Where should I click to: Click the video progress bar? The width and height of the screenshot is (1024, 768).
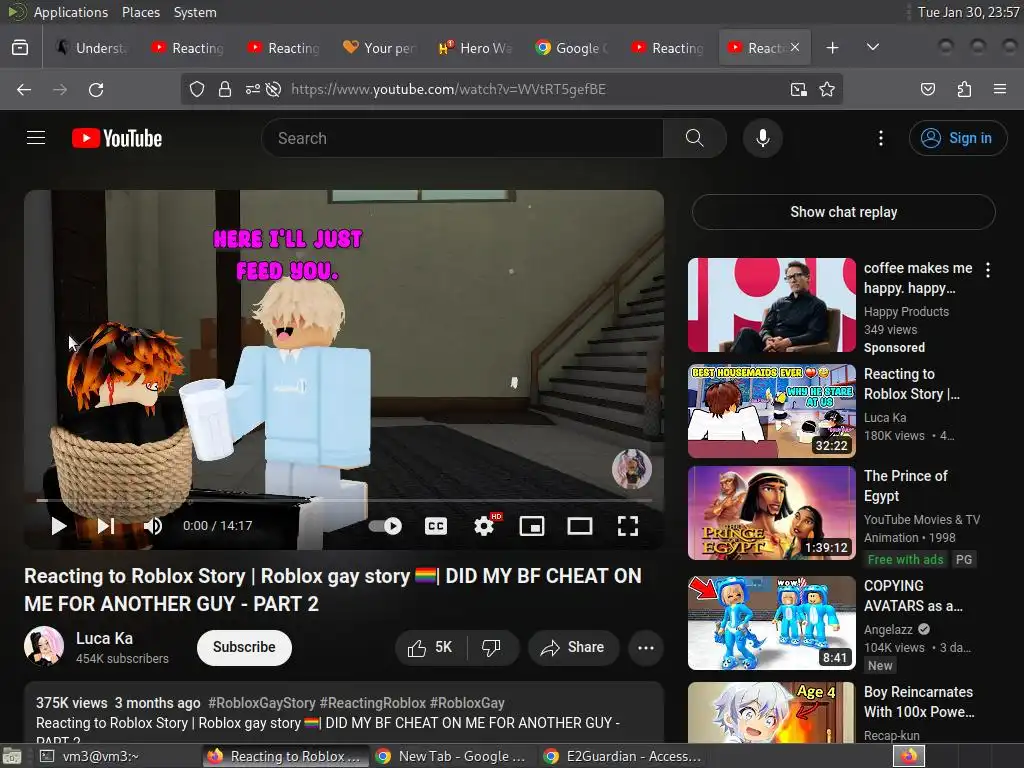pos(344,500)
